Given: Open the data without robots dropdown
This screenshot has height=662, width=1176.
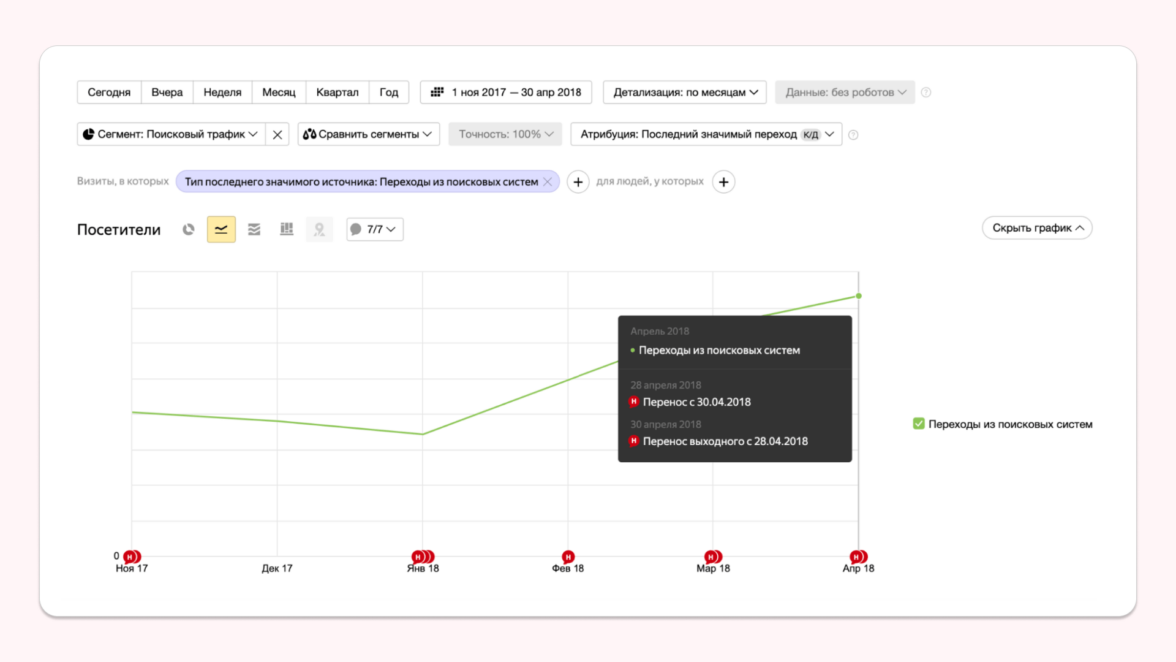Looking at the screenshot, I should tap(845, 92).
